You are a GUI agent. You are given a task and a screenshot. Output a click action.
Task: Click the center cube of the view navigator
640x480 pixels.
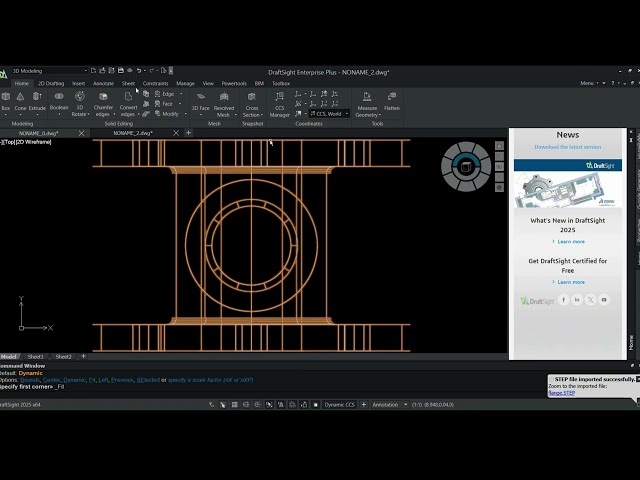pos(465,167)
